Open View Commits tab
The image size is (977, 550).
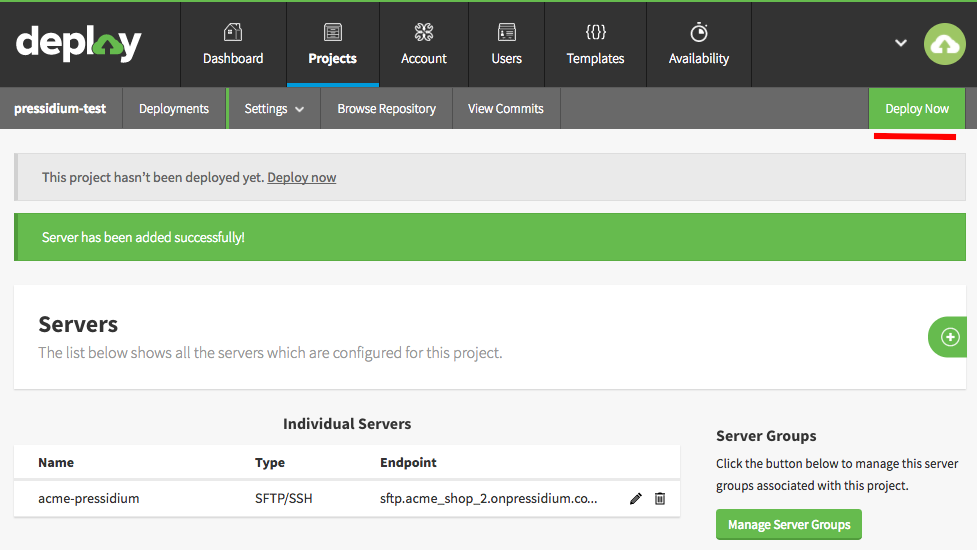506,108
